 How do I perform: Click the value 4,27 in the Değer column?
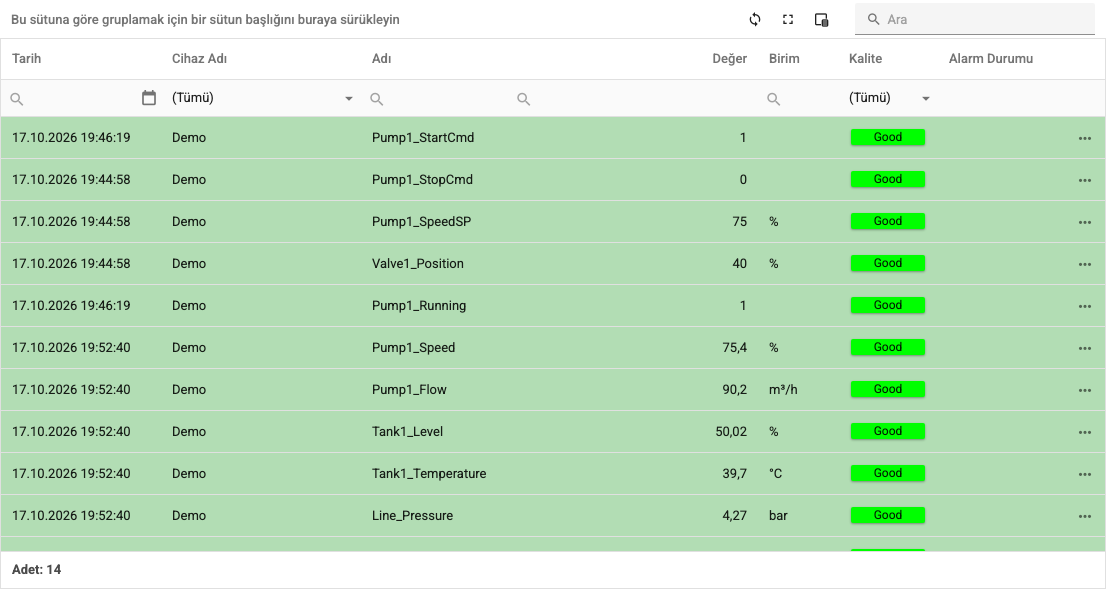coord(734,516)
